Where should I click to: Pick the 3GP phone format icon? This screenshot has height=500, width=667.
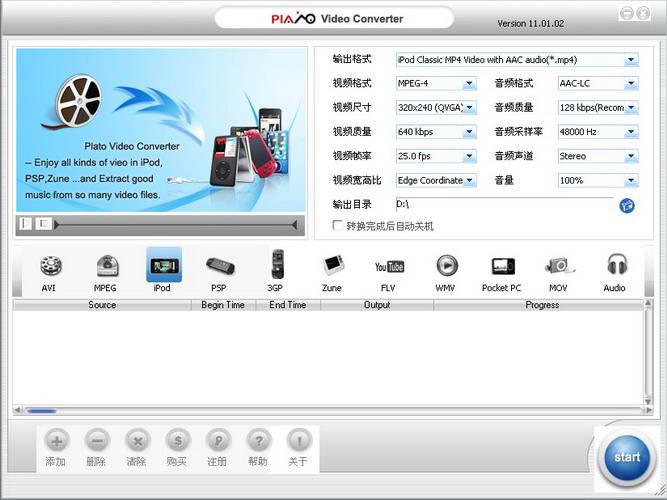pos(275,267)
